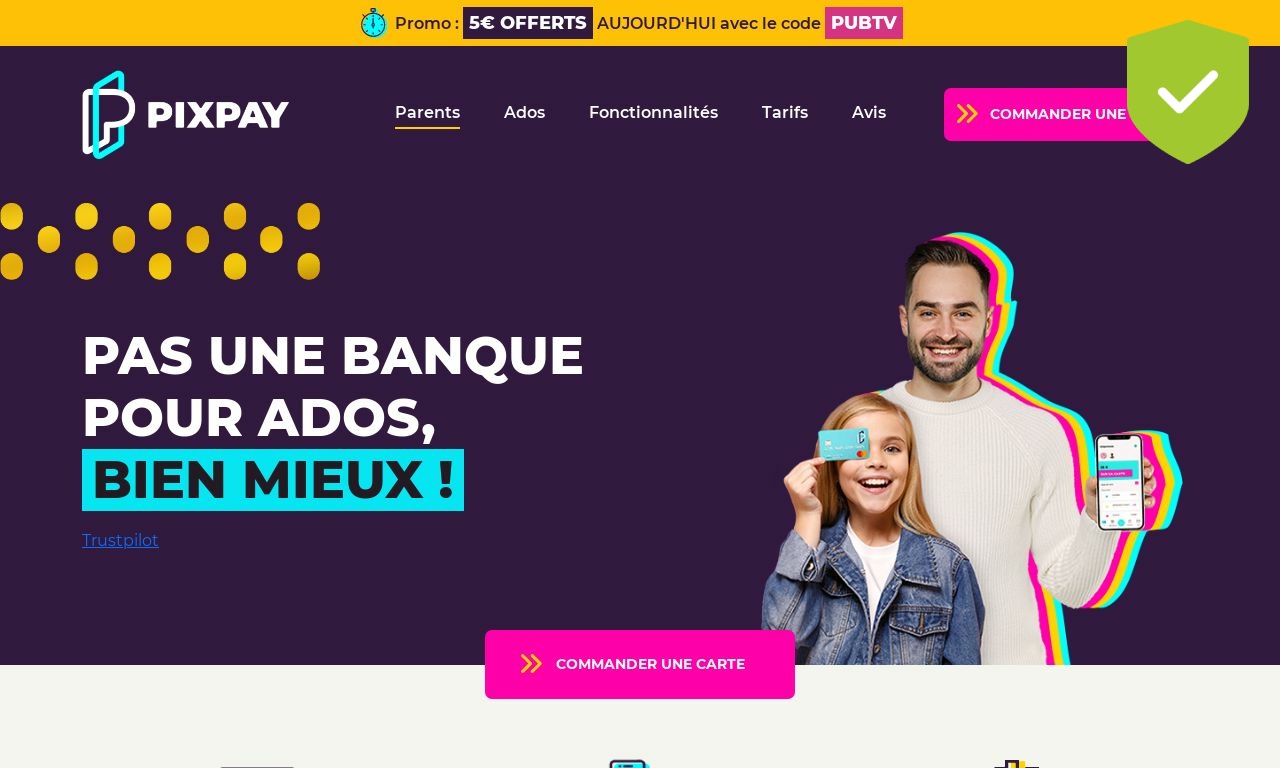Viewport: 1280px width, 768px height.
Task: Open the Ados menu item
Action: pos(524,113)
